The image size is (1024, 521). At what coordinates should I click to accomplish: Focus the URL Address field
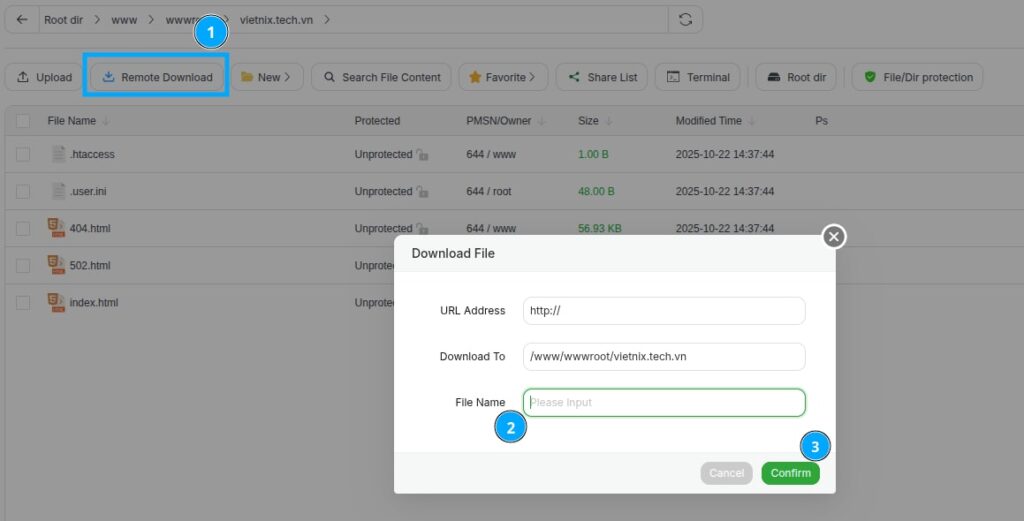pos(664,311)
